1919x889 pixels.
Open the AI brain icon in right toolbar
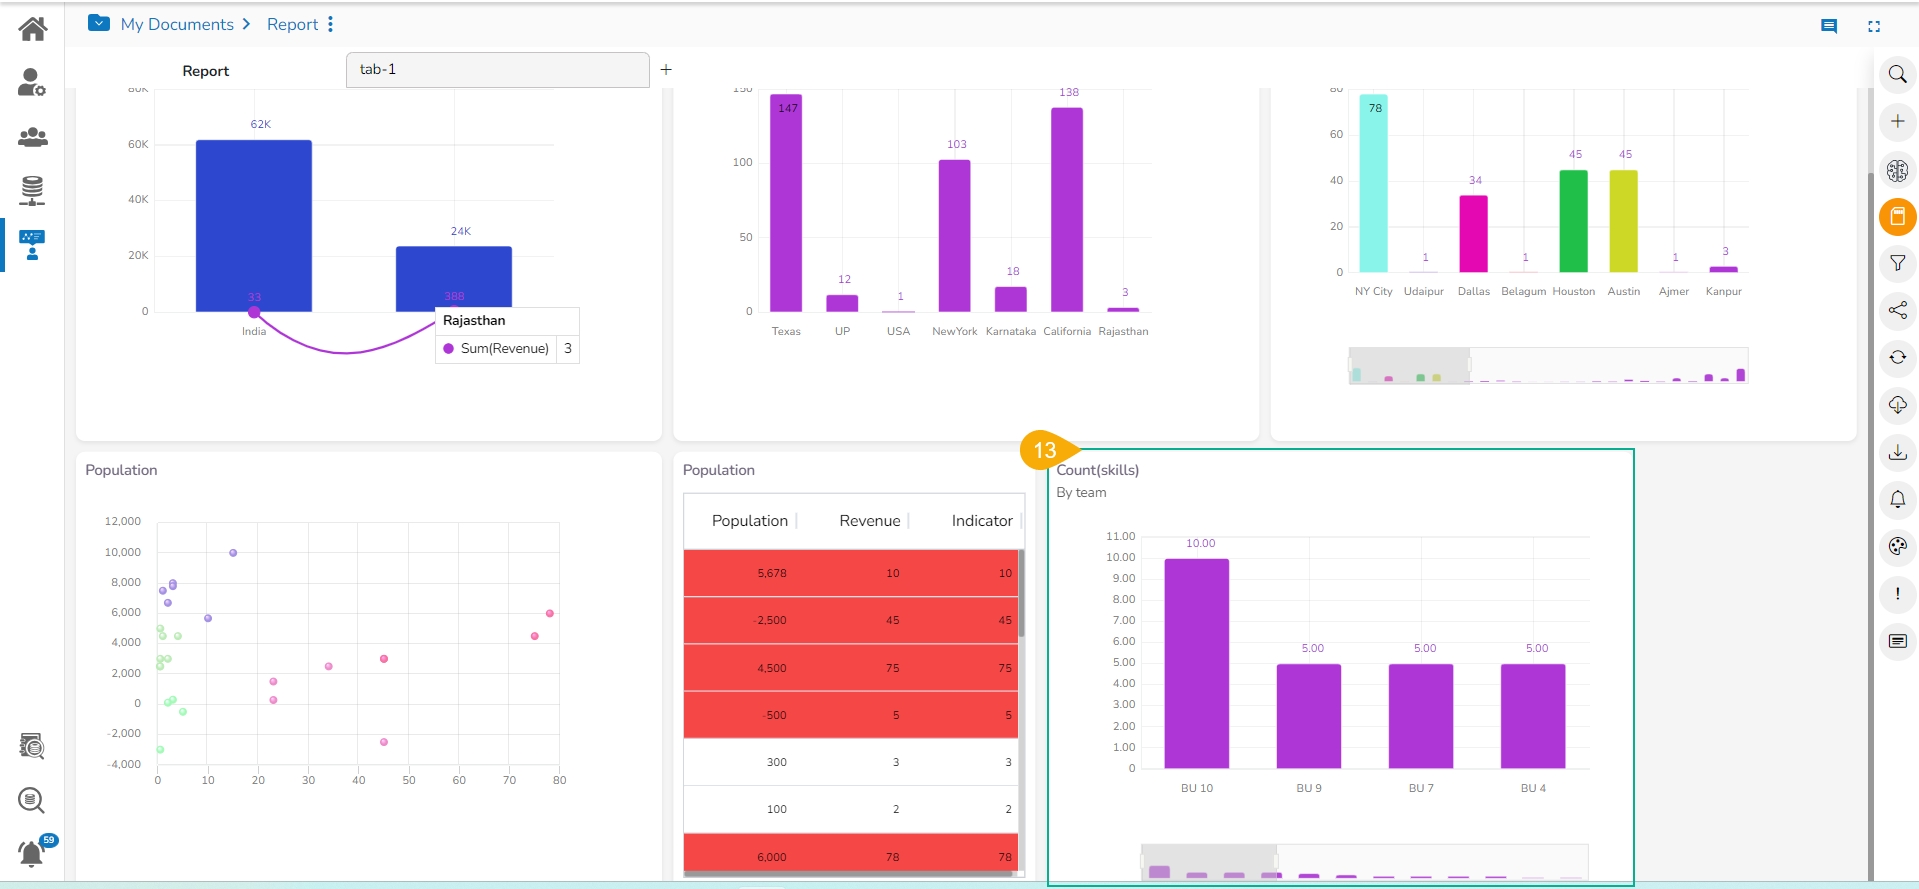point(1897,170)
